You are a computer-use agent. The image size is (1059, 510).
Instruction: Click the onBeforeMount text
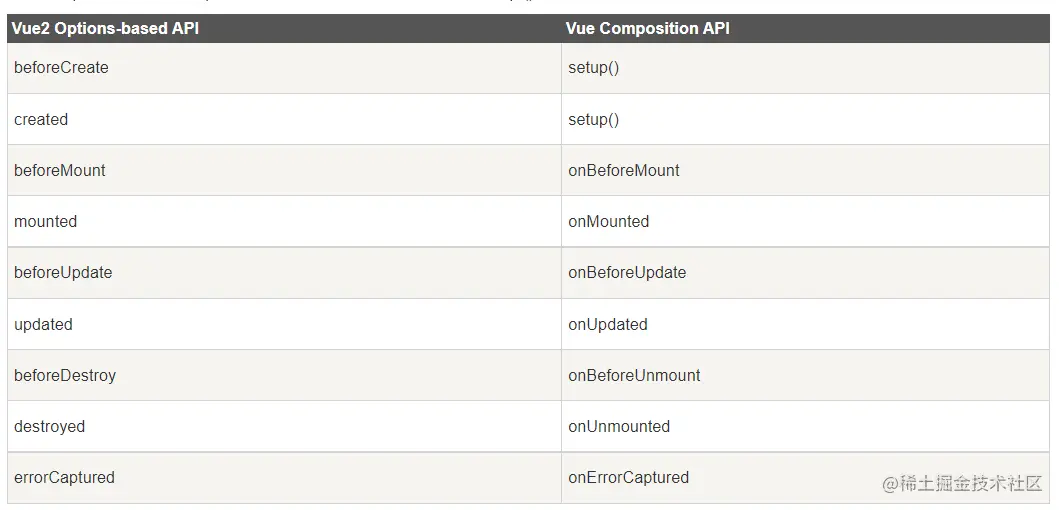coord(624,170)
